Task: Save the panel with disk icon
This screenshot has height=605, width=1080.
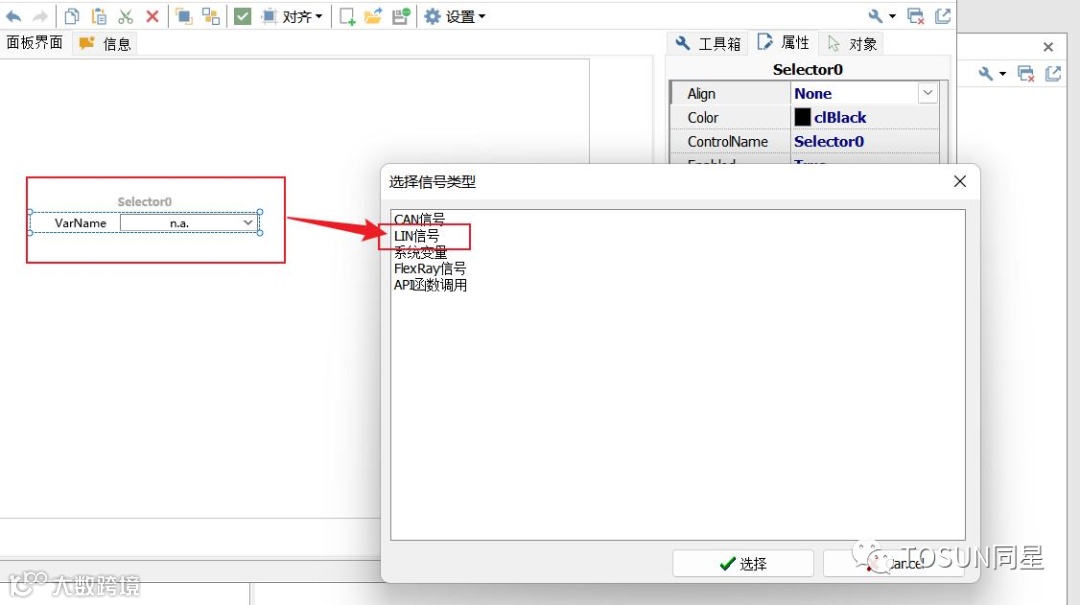Action: [401, 17]
